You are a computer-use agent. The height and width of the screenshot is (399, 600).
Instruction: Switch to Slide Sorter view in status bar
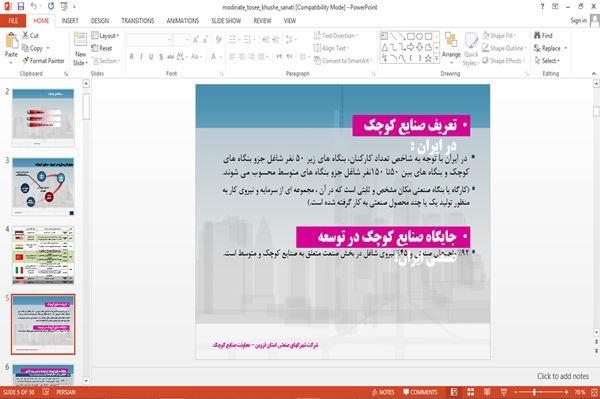pyautogui.click(x=470, y=392)
